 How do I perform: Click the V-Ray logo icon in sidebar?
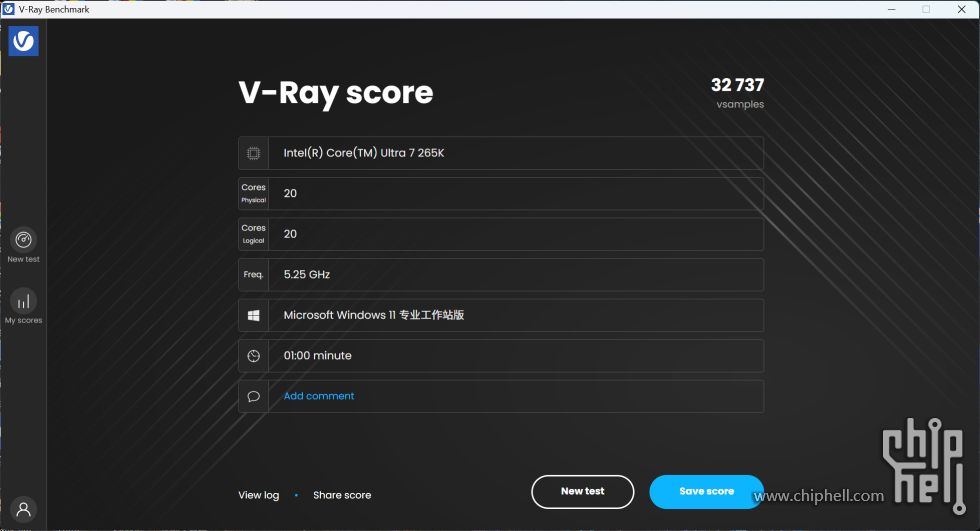24,41
